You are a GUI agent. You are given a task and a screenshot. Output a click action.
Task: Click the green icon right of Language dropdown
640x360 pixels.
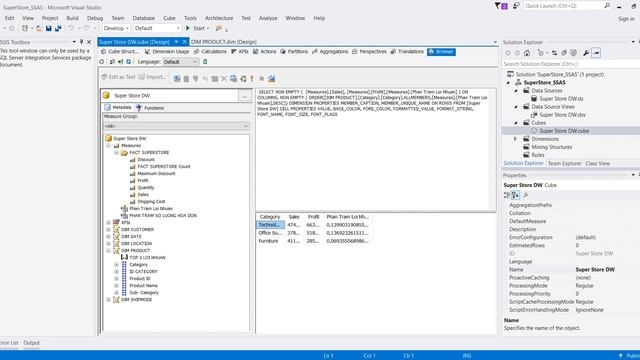[x=205, y=62]
